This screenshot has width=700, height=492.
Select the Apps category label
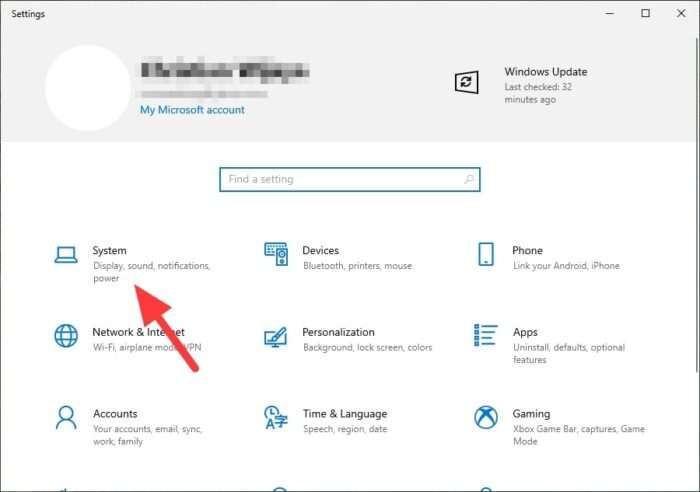525,333
